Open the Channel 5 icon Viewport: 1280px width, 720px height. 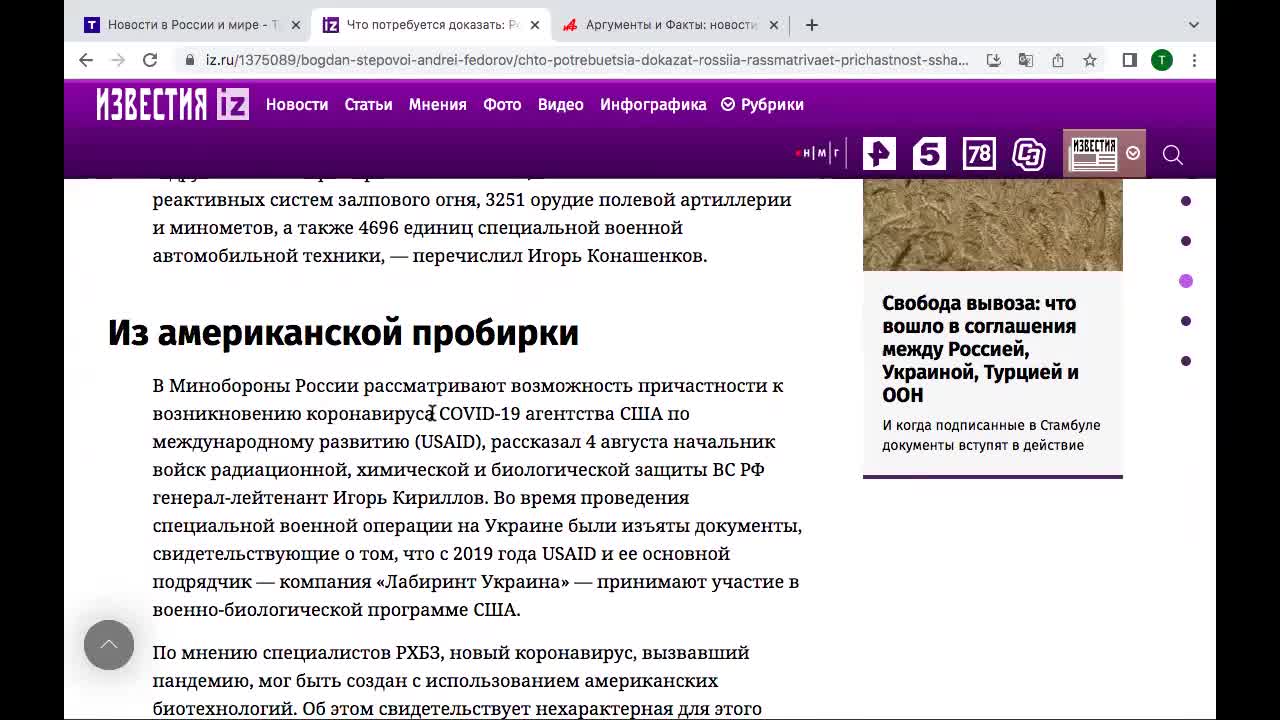click(x=929, y=153)
